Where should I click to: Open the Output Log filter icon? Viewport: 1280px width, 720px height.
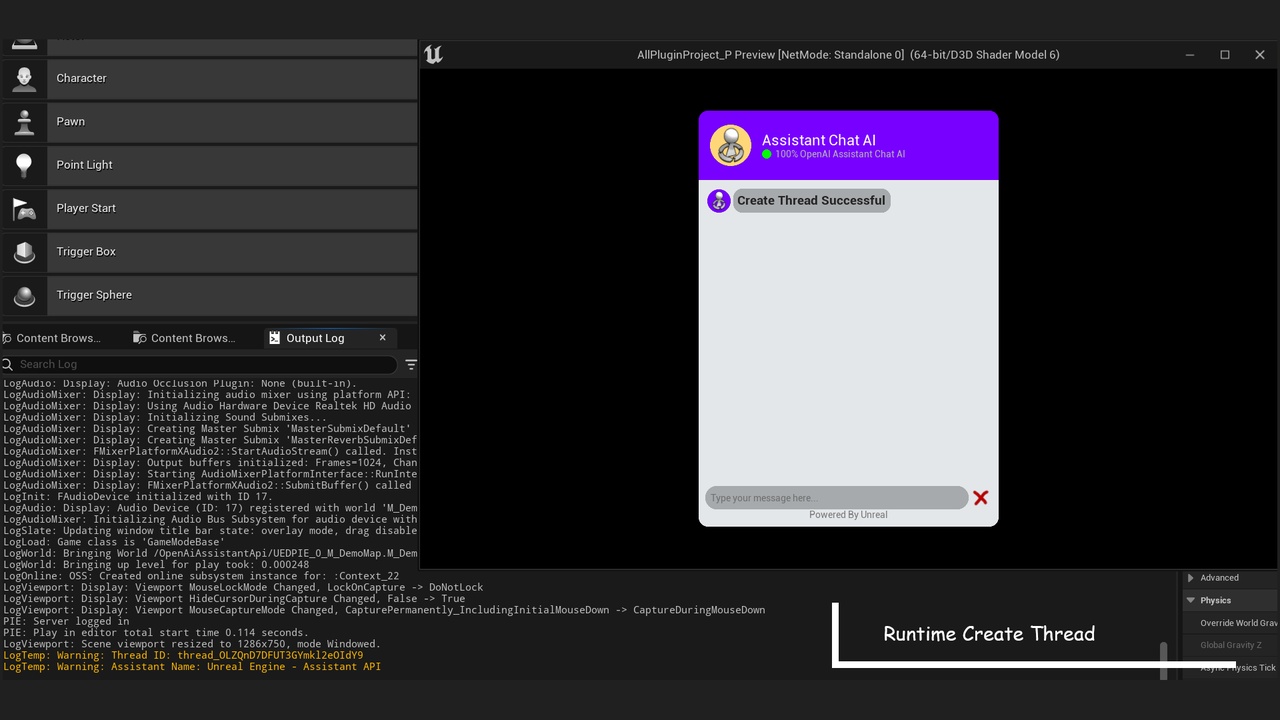pyautogui.click(x=411, y=365)
